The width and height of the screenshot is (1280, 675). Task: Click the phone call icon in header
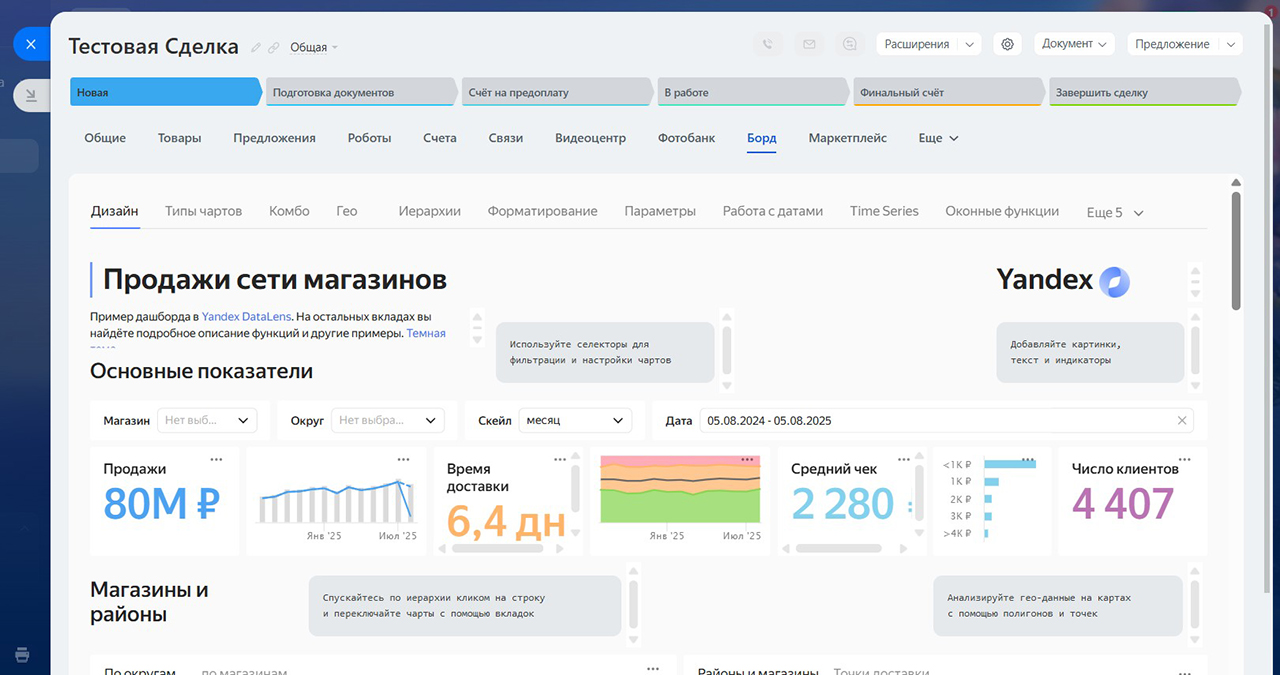point(768,44)
